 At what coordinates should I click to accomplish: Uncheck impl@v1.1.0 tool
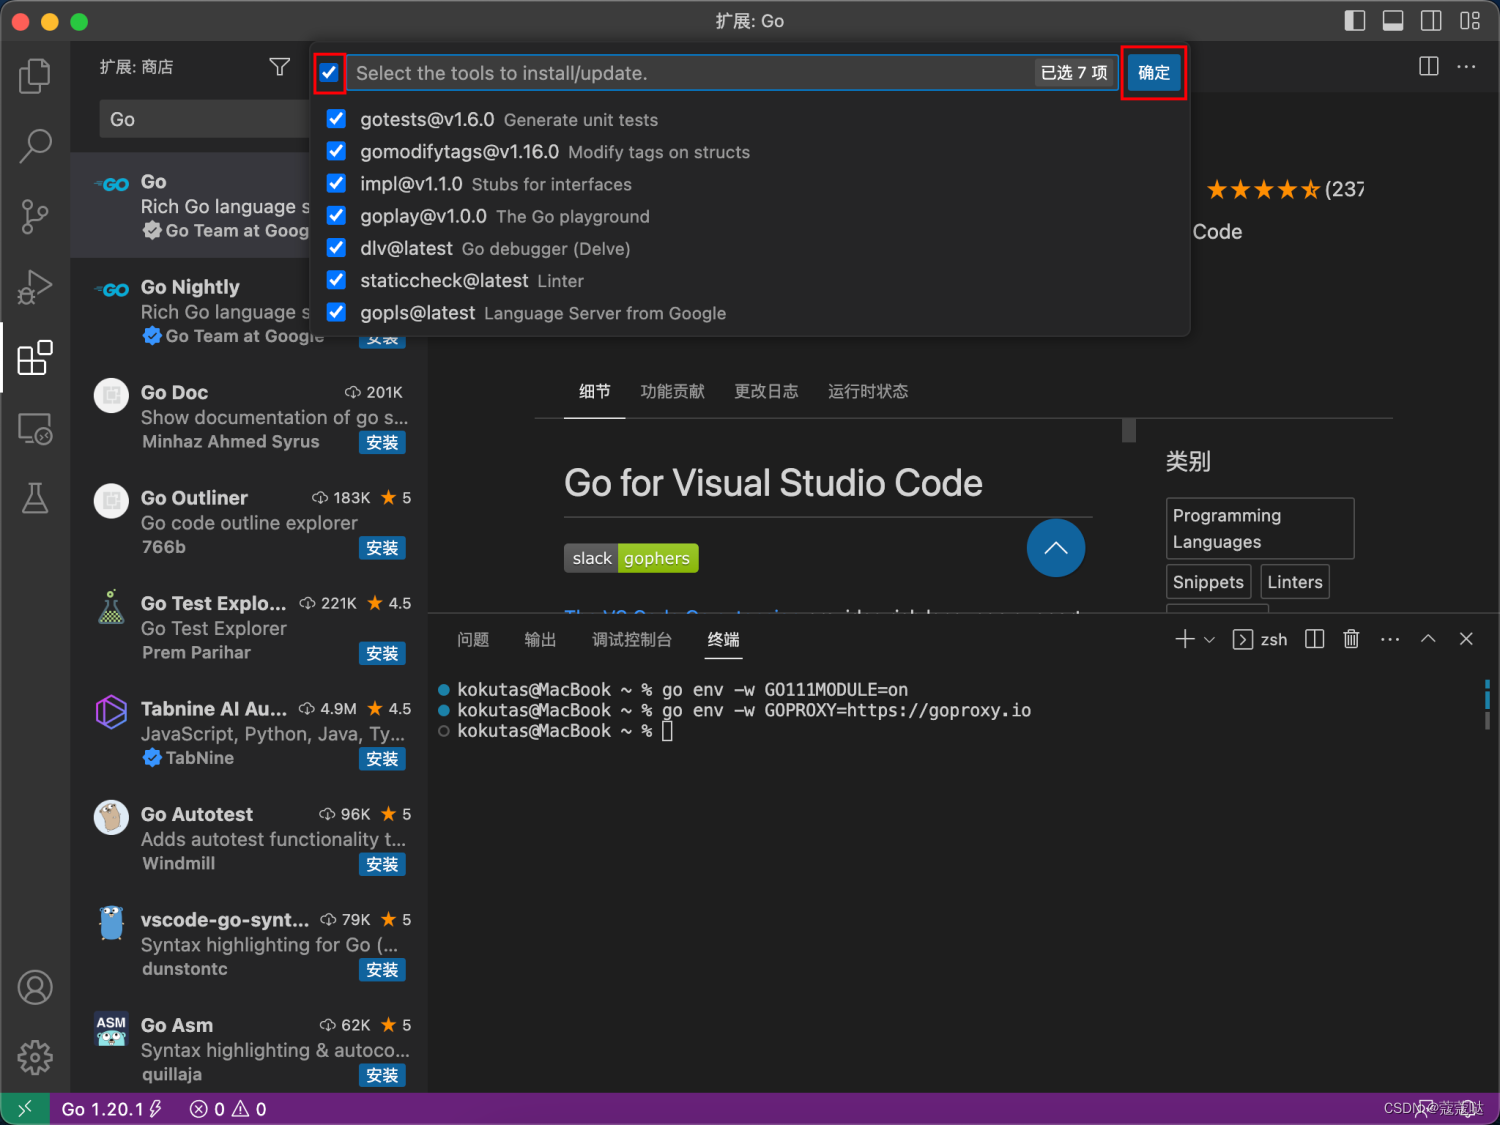coord(337,183)
